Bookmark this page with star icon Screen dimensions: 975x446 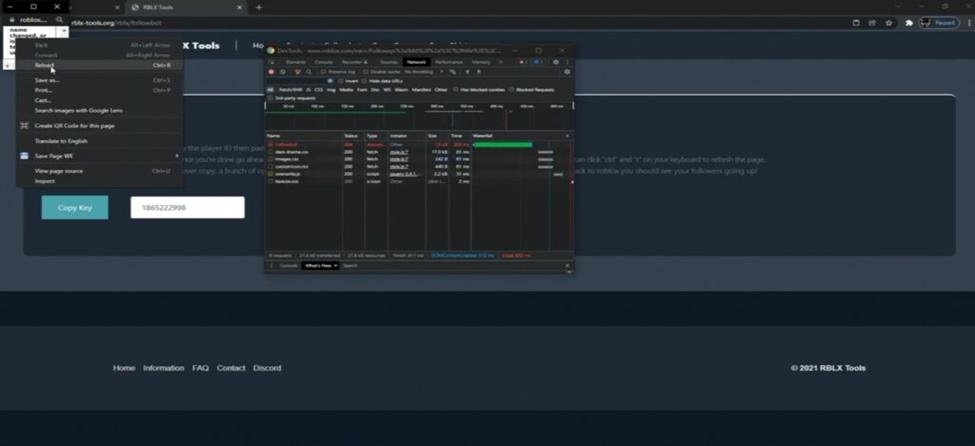point(888,22)
